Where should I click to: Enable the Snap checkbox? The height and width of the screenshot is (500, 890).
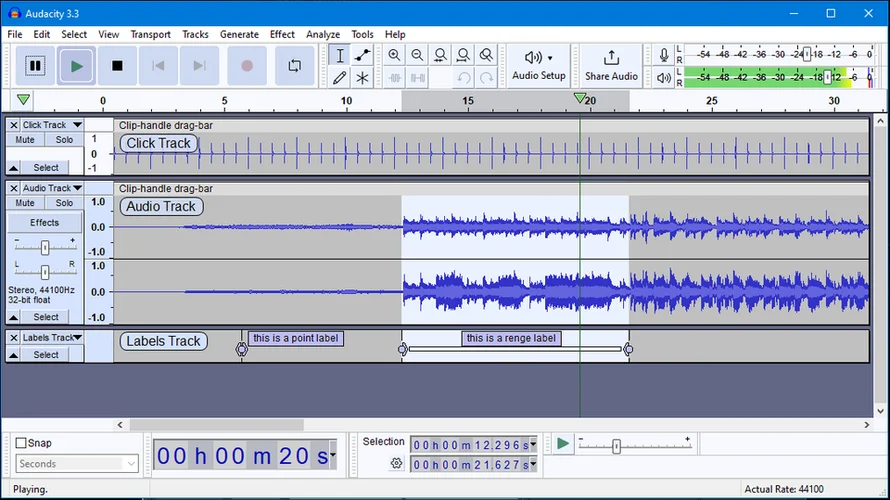pyautogui.click(x=21, y=443)
